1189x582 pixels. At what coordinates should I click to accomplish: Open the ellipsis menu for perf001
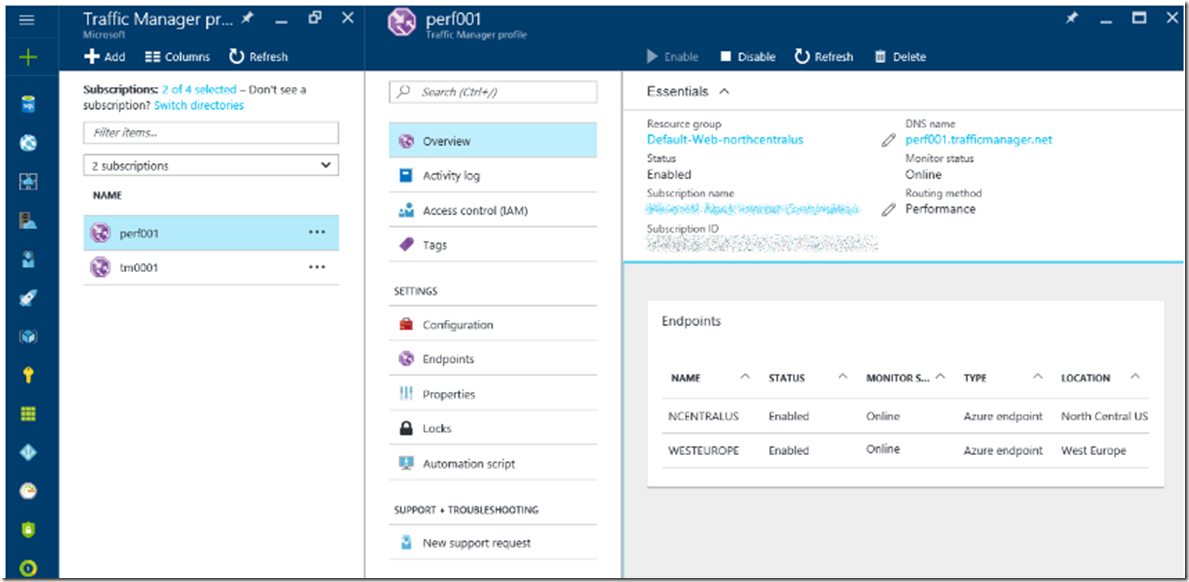[x=317, y=232]
